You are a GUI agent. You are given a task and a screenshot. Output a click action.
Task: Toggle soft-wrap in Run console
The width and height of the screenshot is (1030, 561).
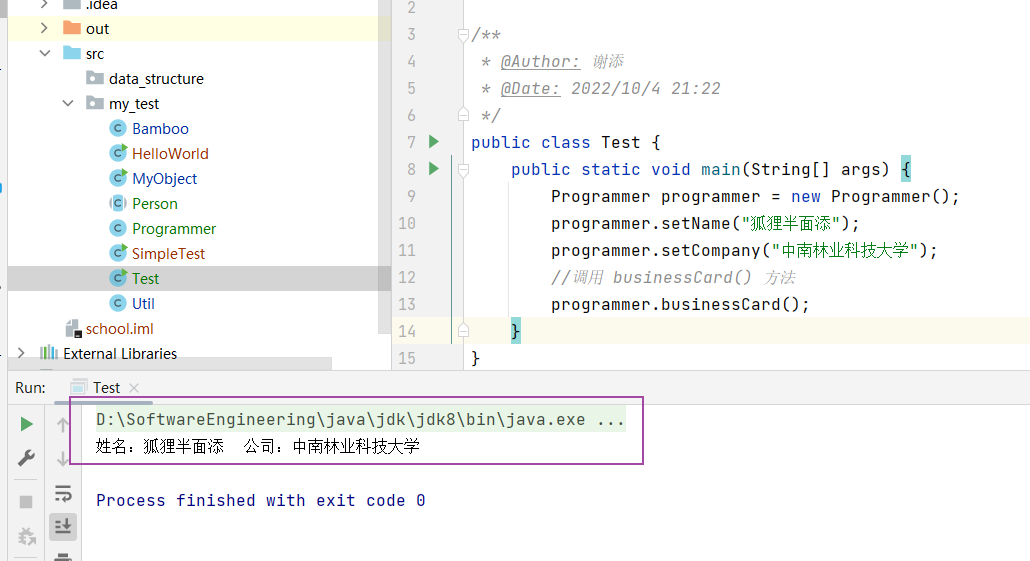coord(63,493)
